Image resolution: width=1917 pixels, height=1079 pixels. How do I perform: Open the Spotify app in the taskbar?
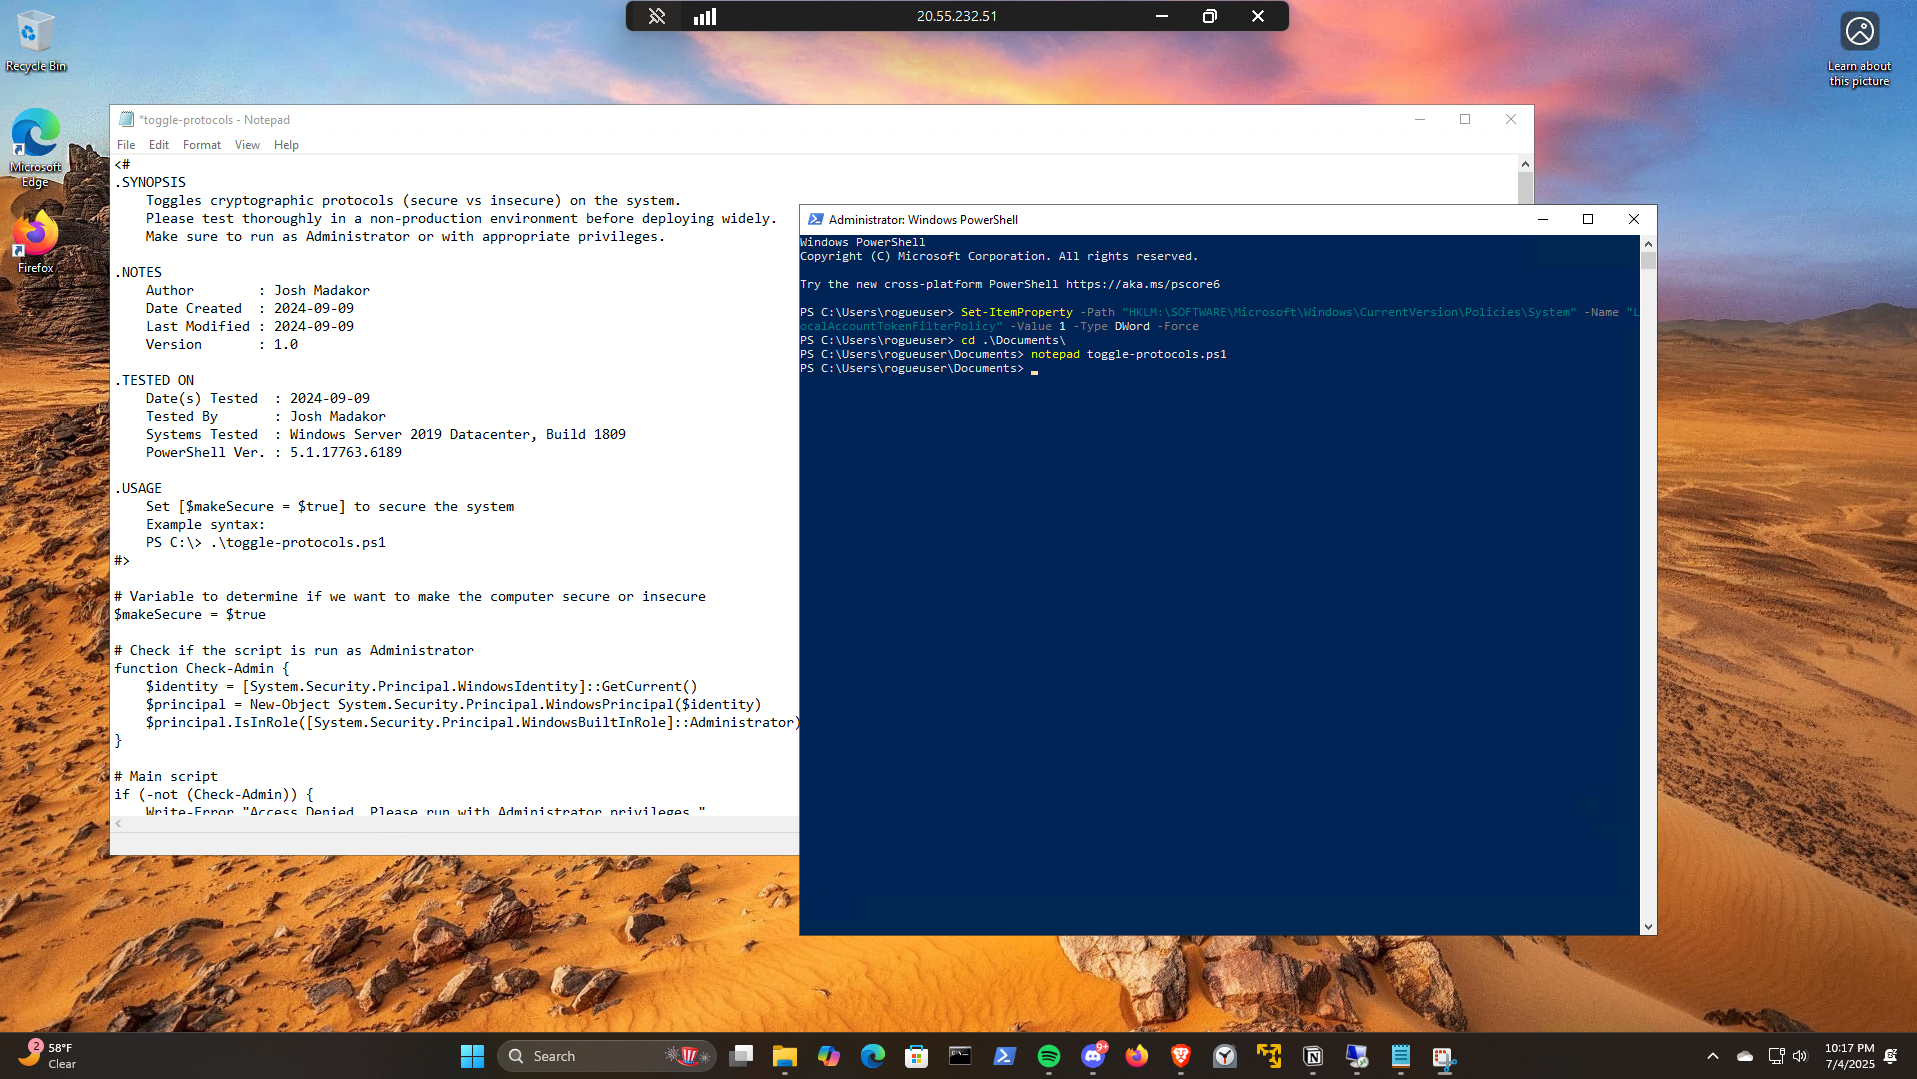tap(1048, 1056)
